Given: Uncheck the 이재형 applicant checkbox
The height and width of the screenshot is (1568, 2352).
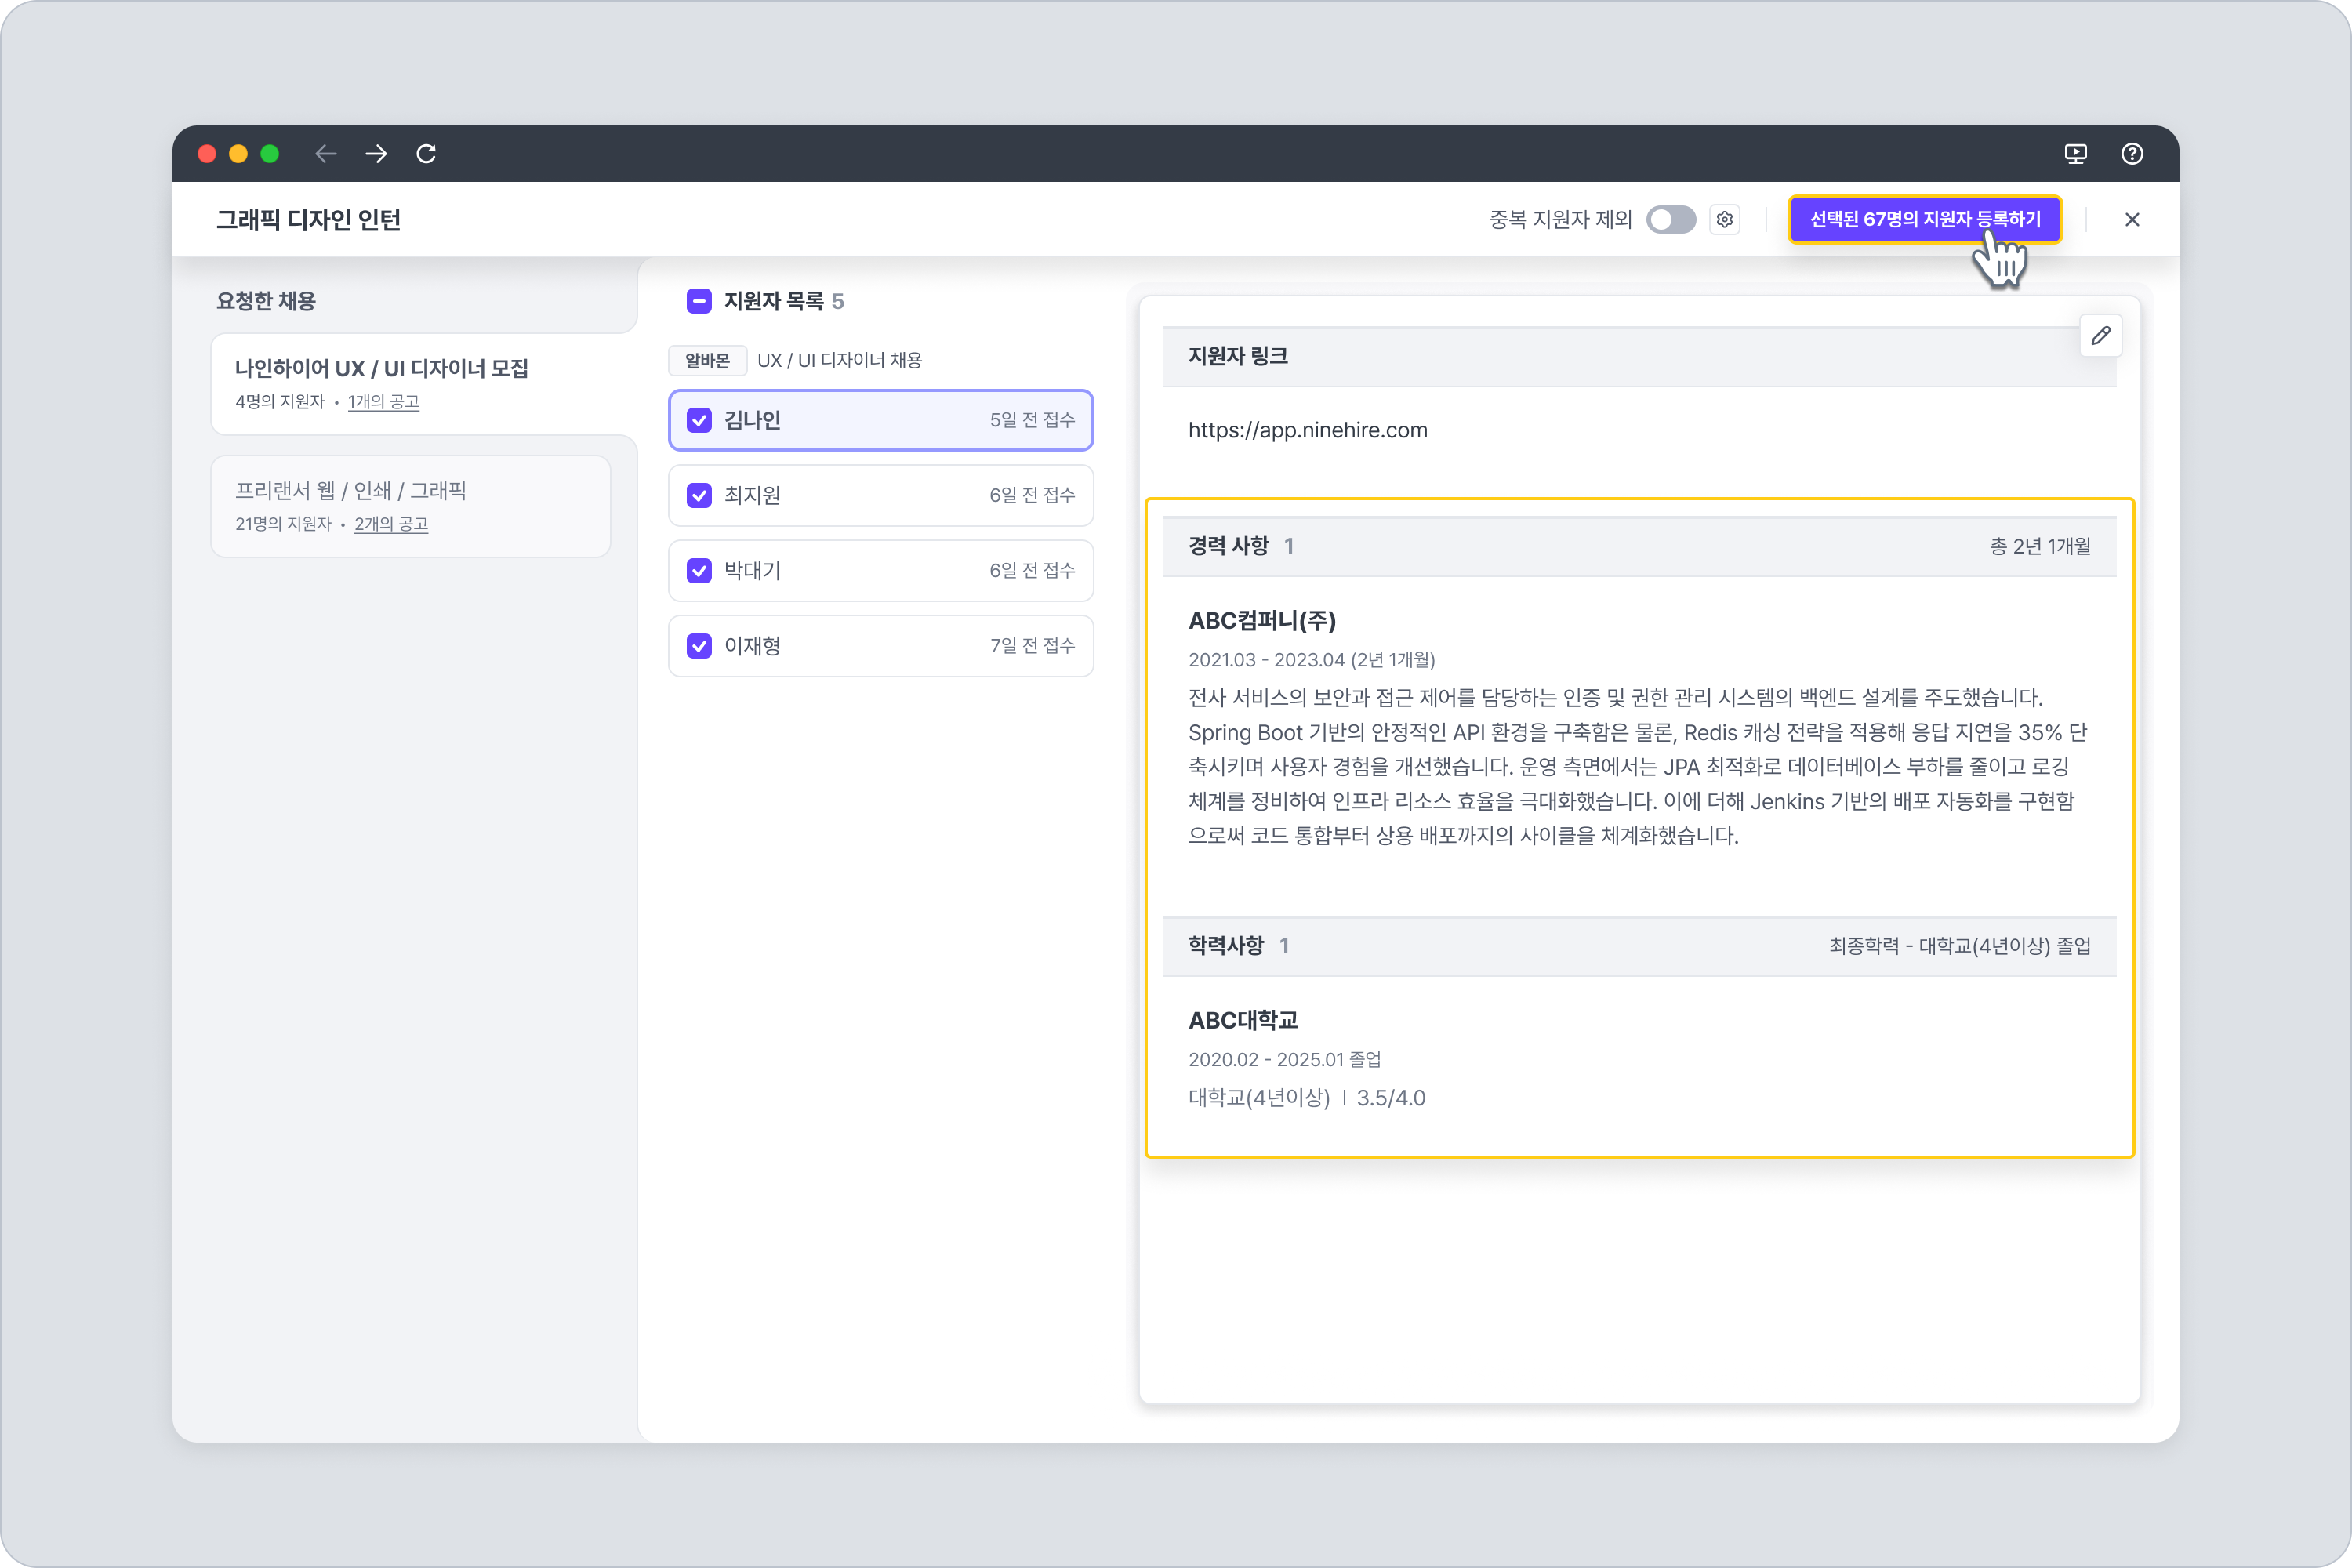Looking at the screenshot, I should (699, 646).
